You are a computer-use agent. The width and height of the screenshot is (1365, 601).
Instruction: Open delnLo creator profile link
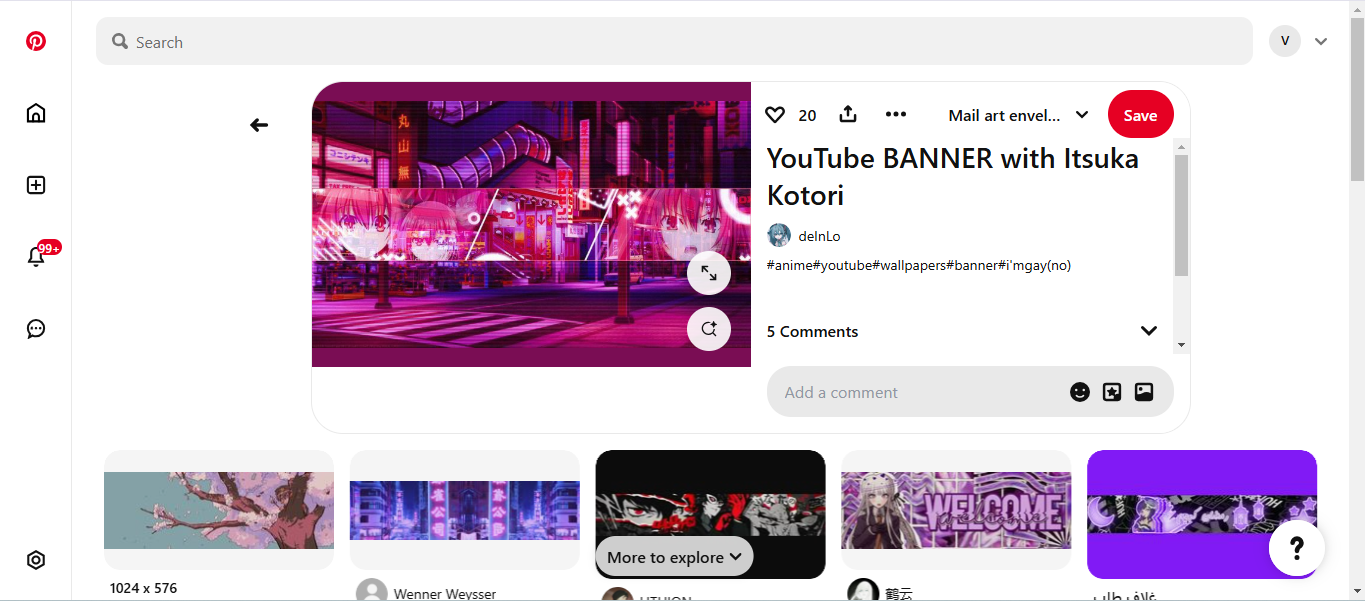tap(819, 236)
